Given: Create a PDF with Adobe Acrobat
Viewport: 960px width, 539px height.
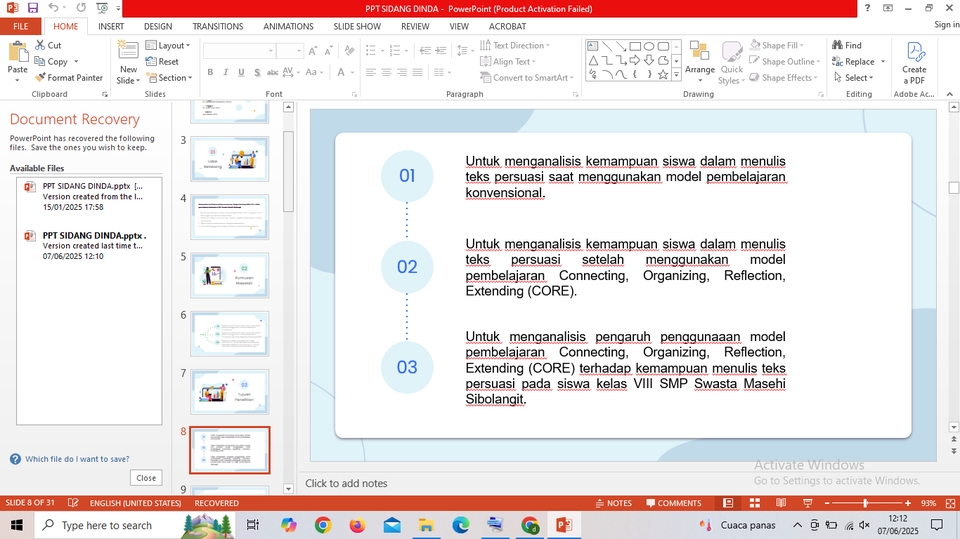Looking at the screenshot, I should tap(914, 63).
